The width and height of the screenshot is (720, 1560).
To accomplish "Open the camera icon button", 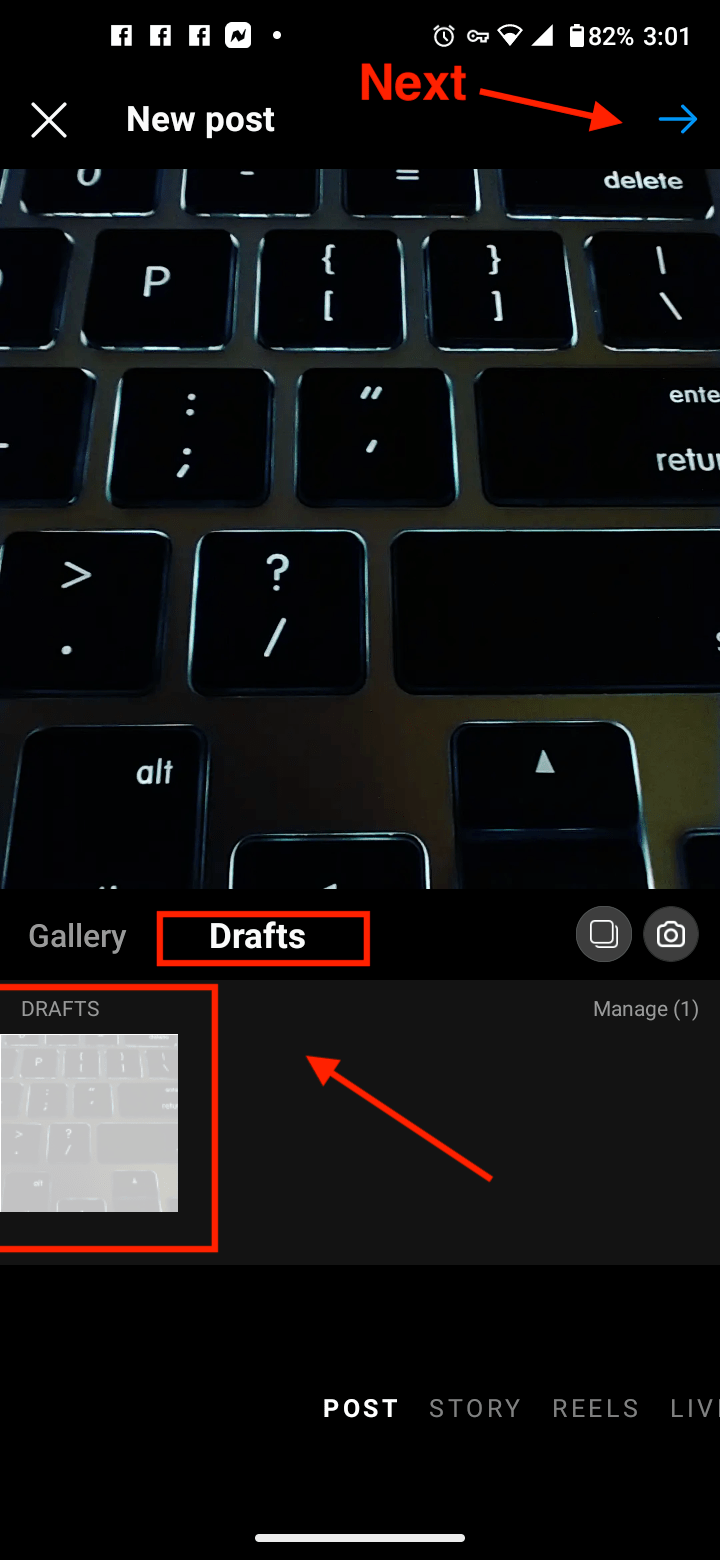I will click(x=671, y=935).
